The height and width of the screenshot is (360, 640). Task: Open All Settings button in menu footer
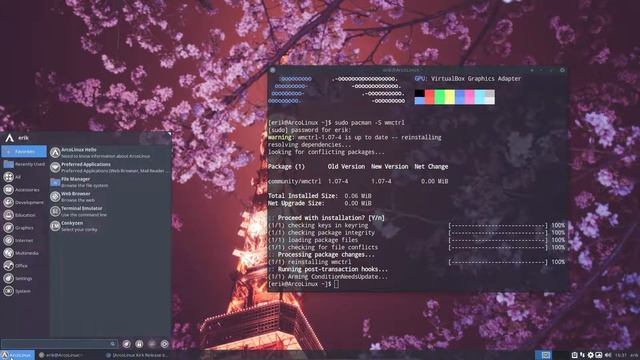click(x=127, y=344)
